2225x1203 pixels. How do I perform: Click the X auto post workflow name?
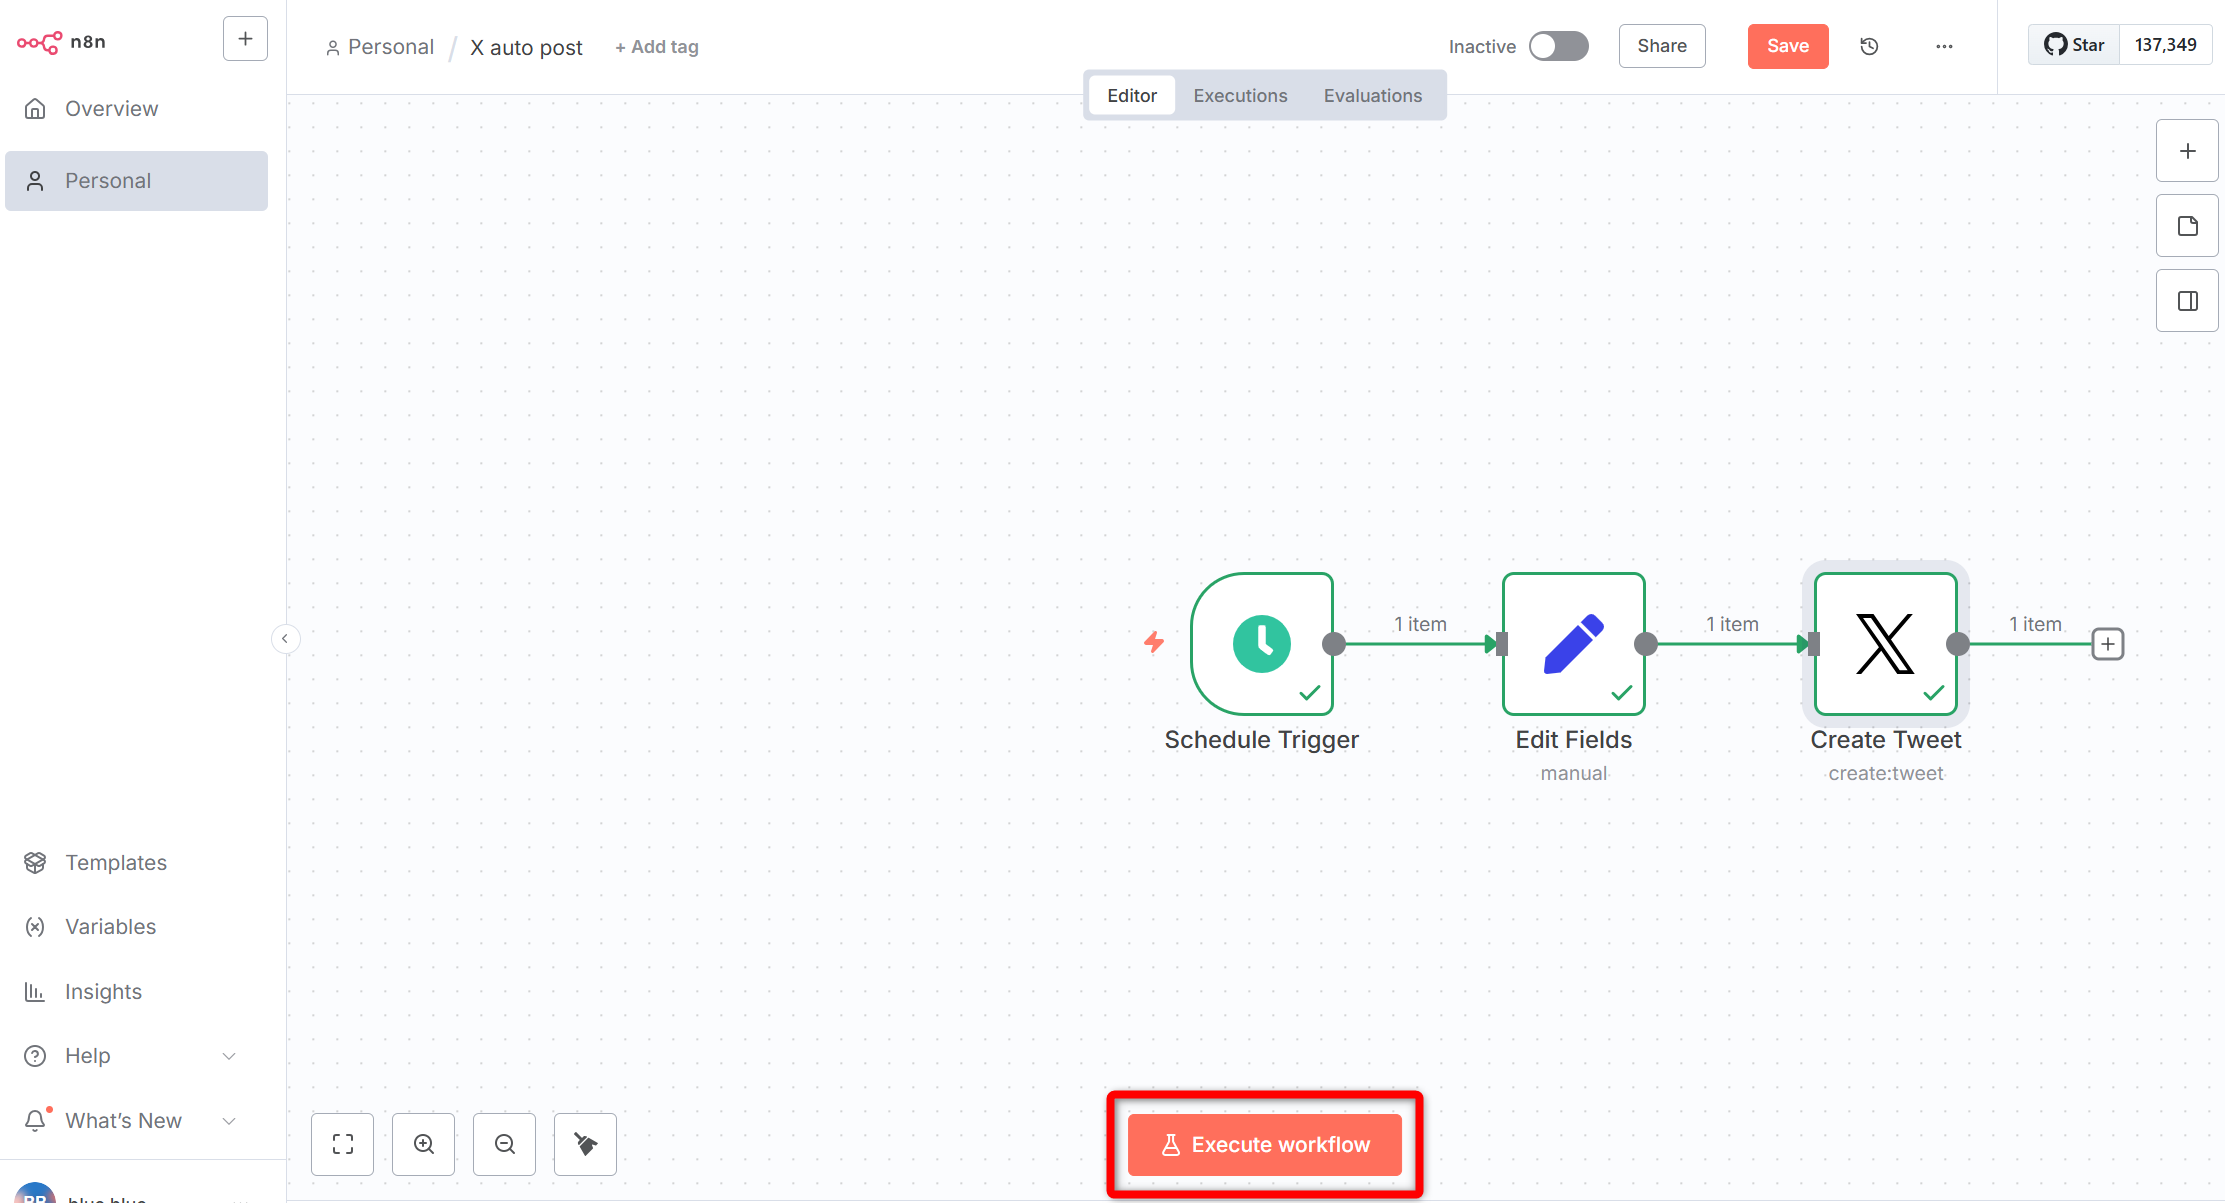pyautogui.click(x=526, y=47)
